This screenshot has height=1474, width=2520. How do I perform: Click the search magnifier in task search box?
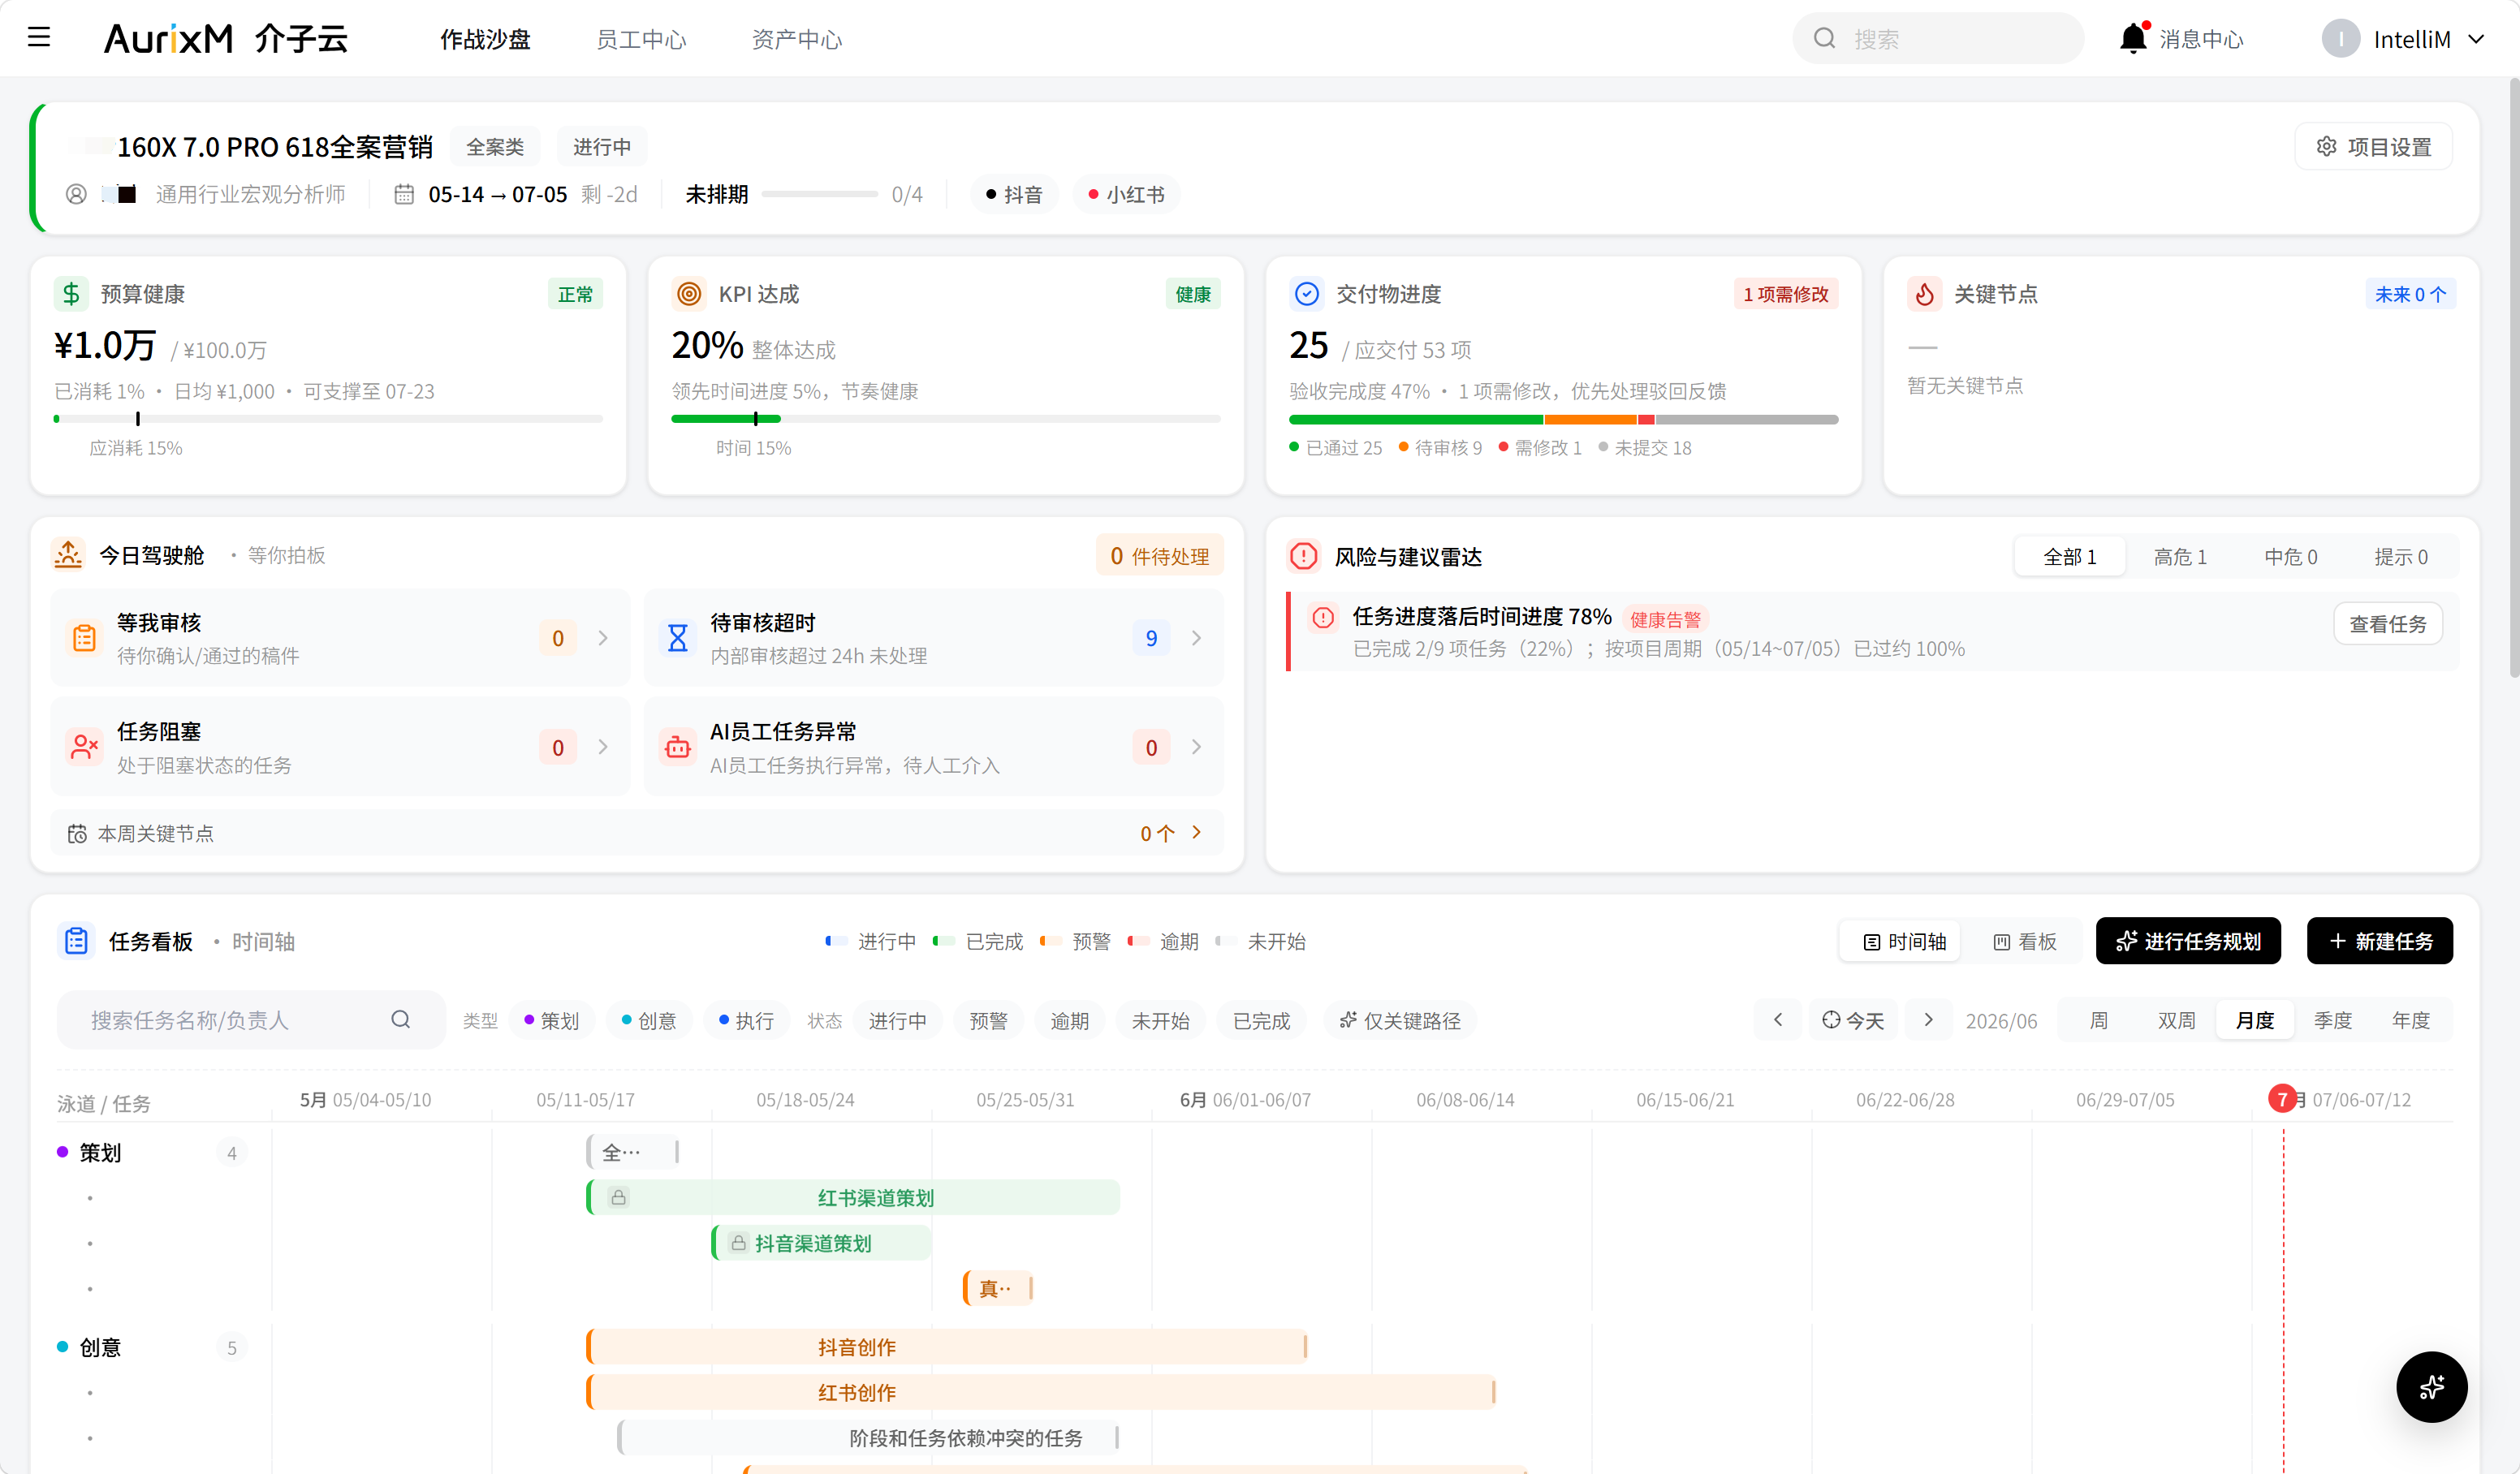pyautogui.click(x=400, y=1019)
